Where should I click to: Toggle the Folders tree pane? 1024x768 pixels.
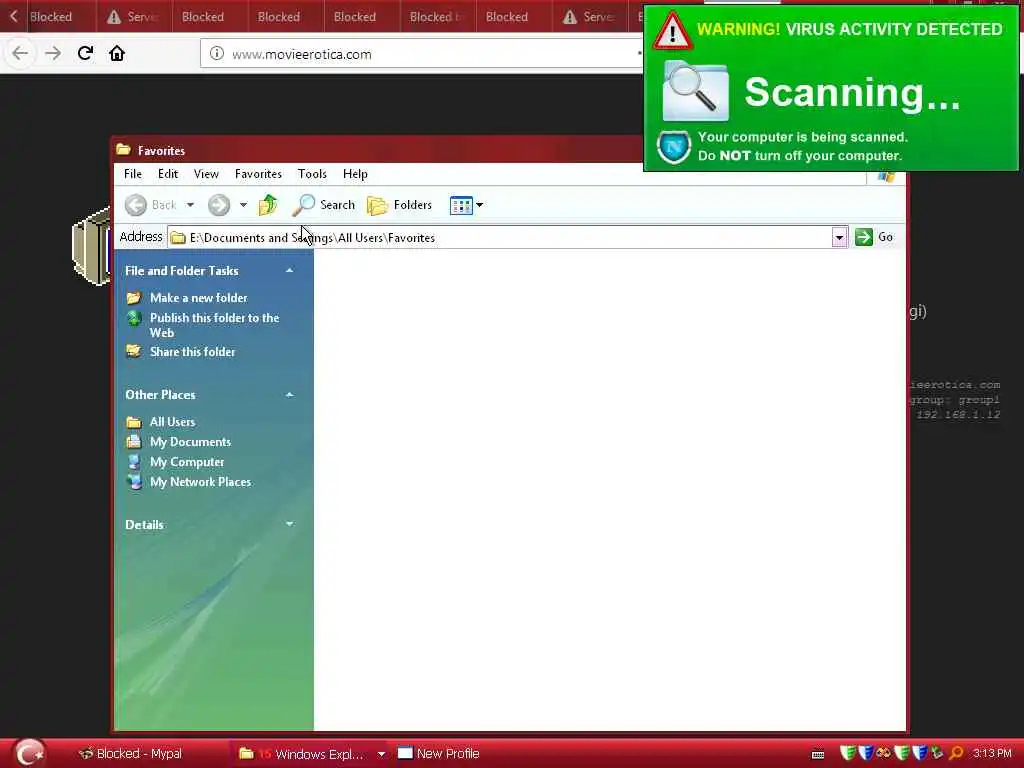click(400, 205)
